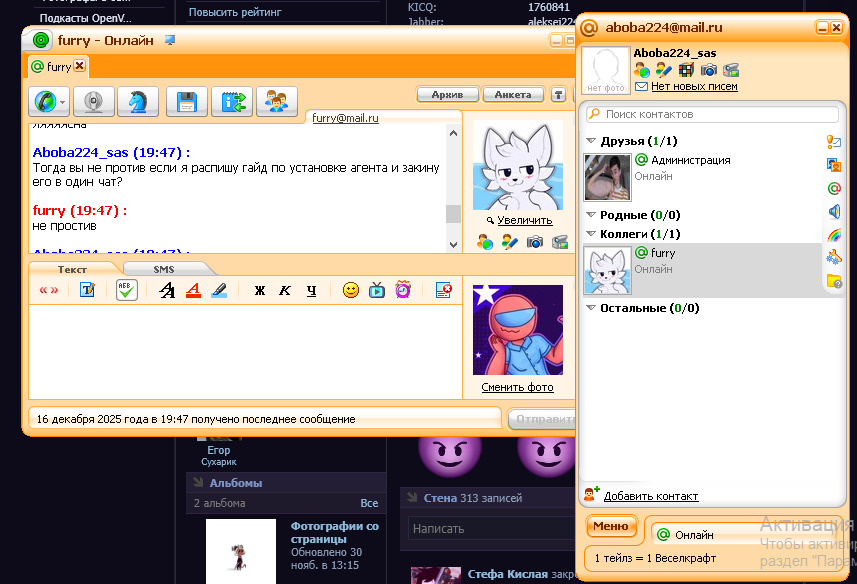
Task: Switch to the SMS tab
Action: 164,269
